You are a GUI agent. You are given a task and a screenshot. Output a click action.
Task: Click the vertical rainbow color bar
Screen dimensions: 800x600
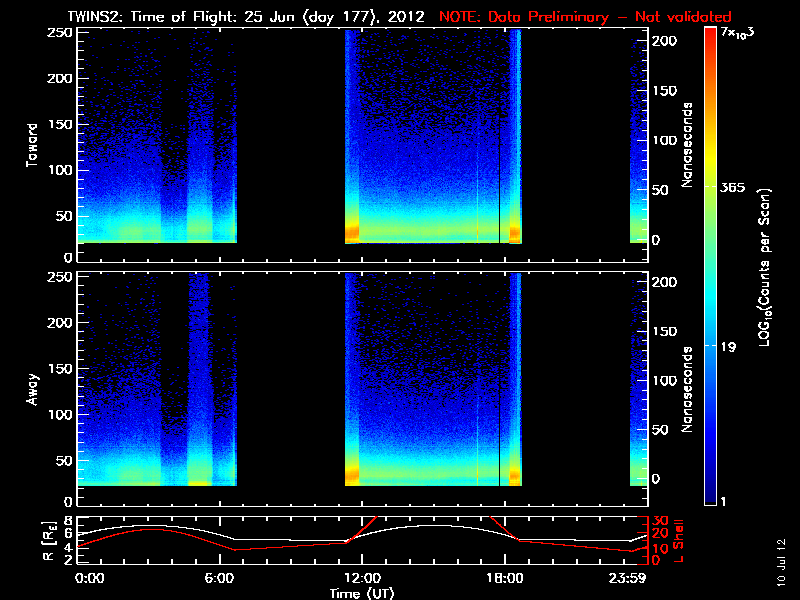coord(710,265)
